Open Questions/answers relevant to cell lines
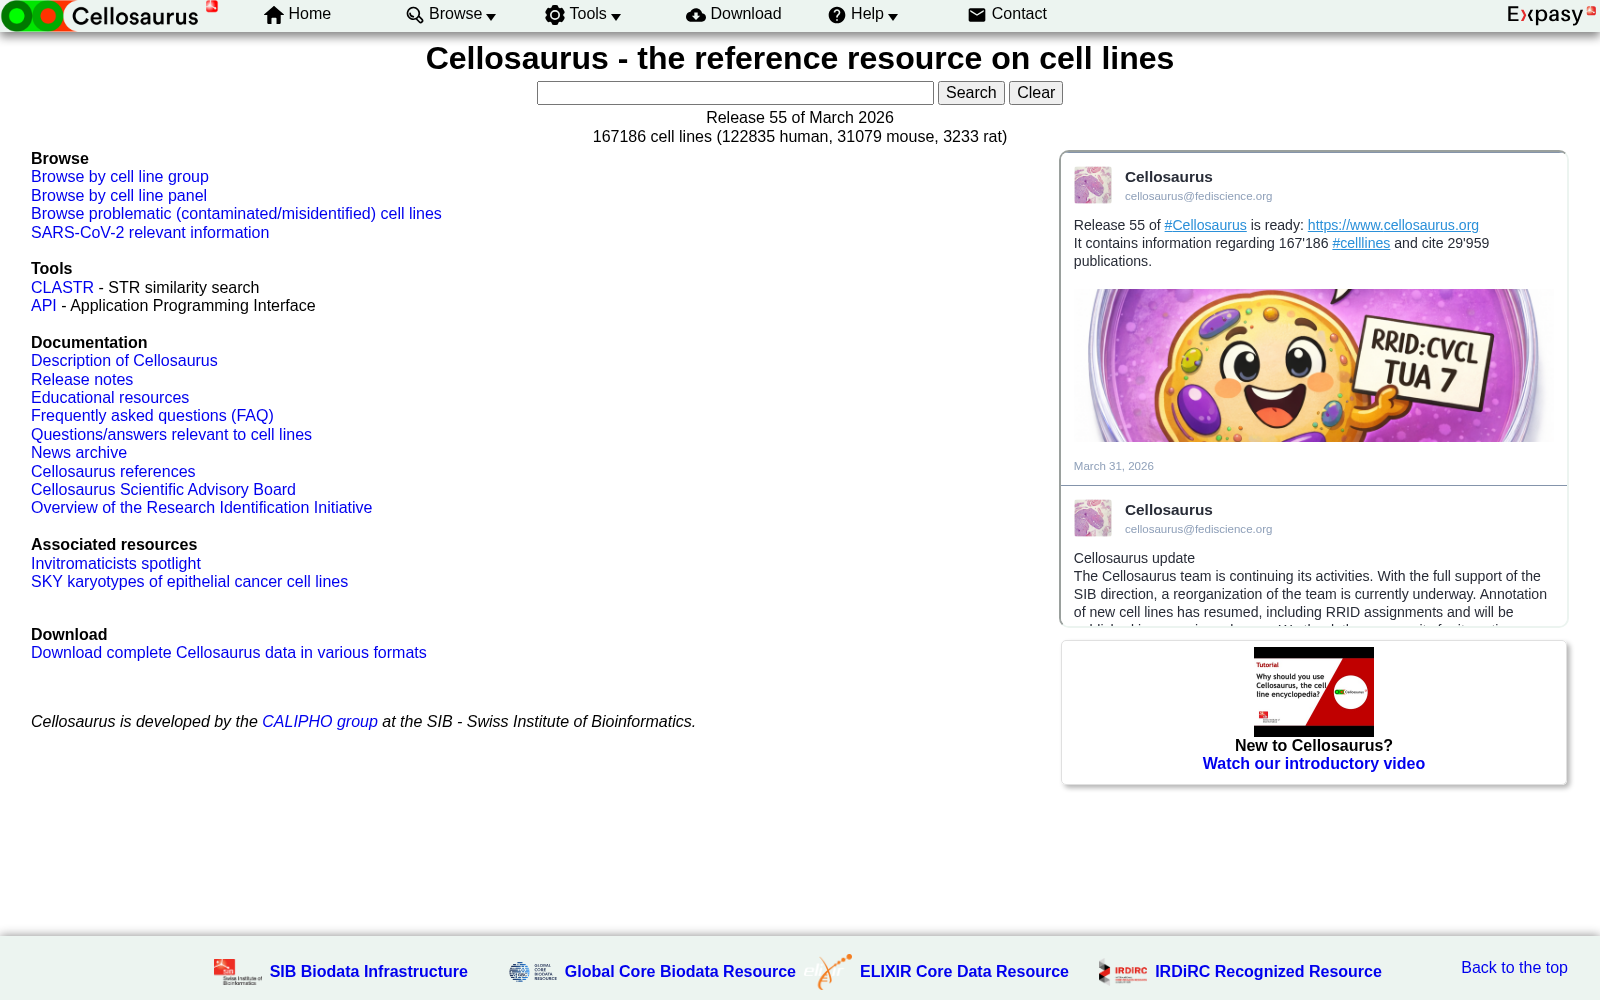This screenshot has height=1000, width=1600. tap(171, 435)
